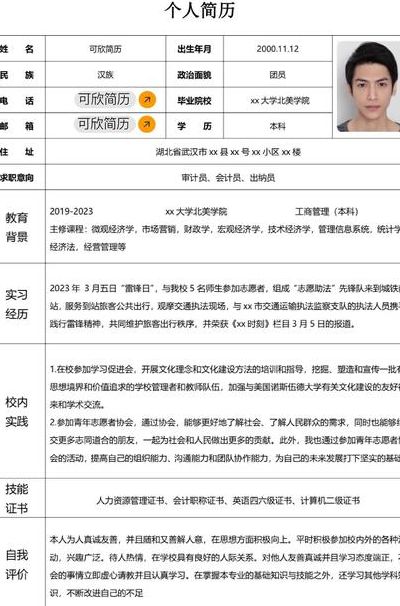The image size is (400, 606).
Task: Click the job intention 审计员、会计员、出纳员
Action: point(228,178)
